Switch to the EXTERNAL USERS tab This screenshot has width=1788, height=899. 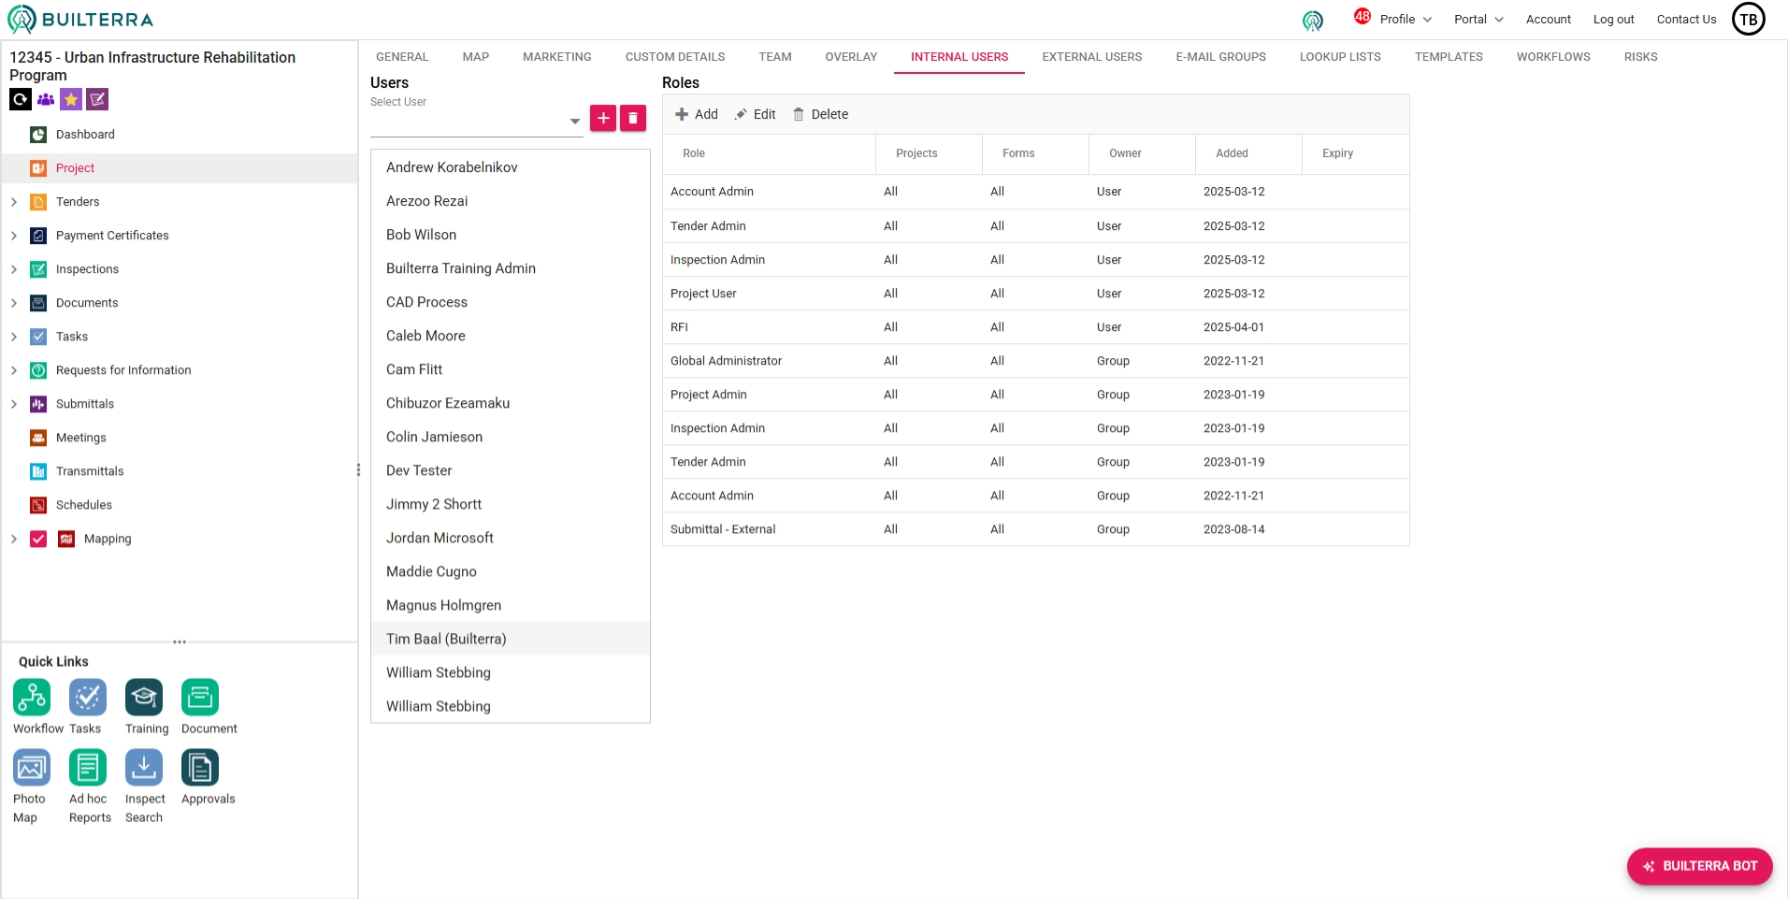coord(1092,57)
